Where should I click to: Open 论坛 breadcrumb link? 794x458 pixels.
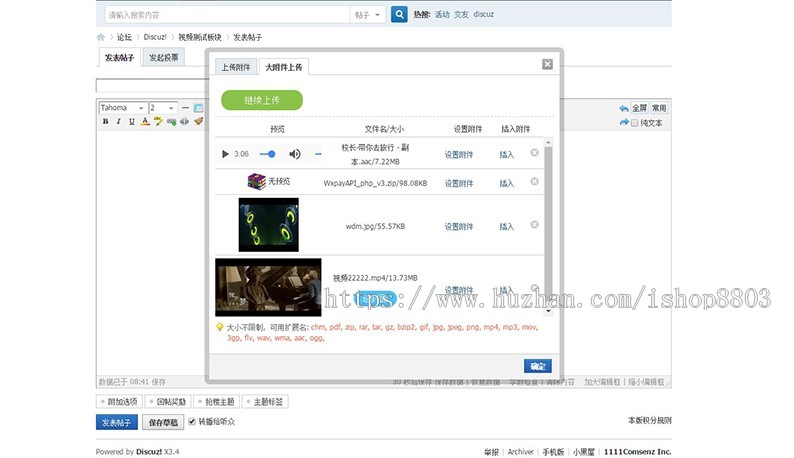124,37
